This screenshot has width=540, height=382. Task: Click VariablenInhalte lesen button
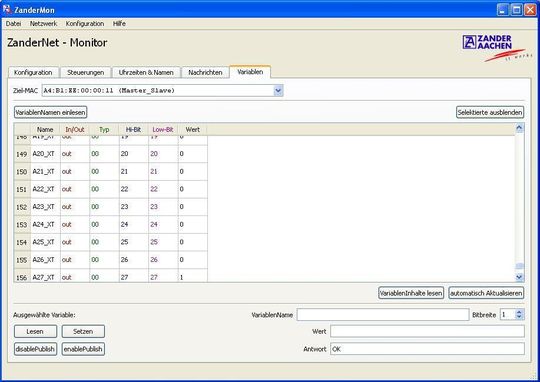(x=411, y=293)
